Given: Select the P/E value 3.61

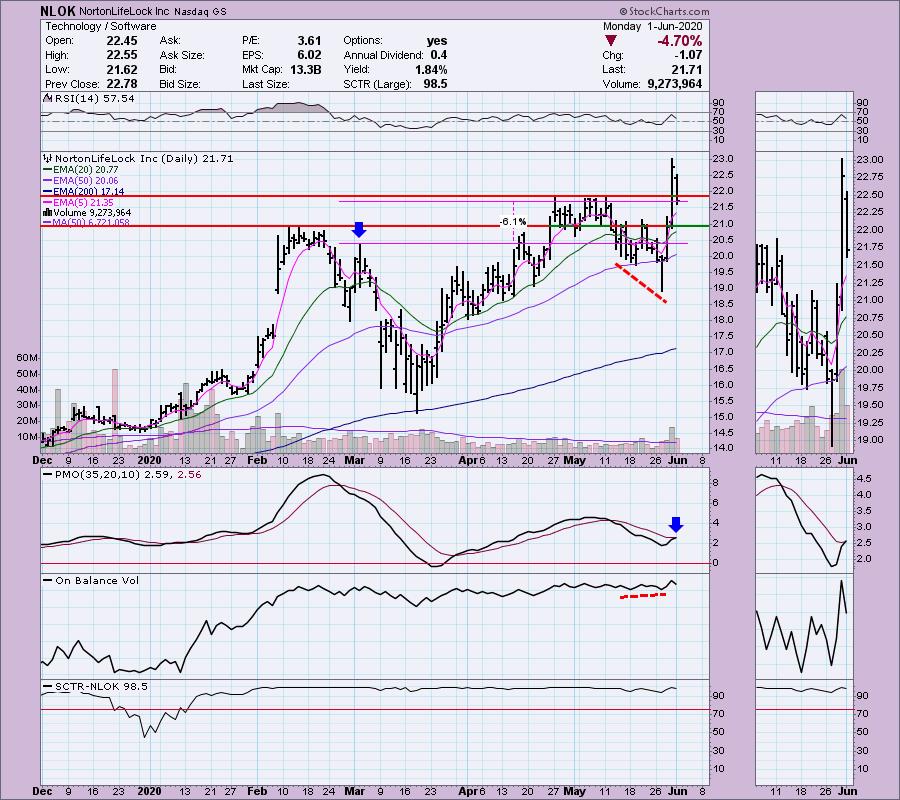Looking at the screenshot, I should 309,41.
